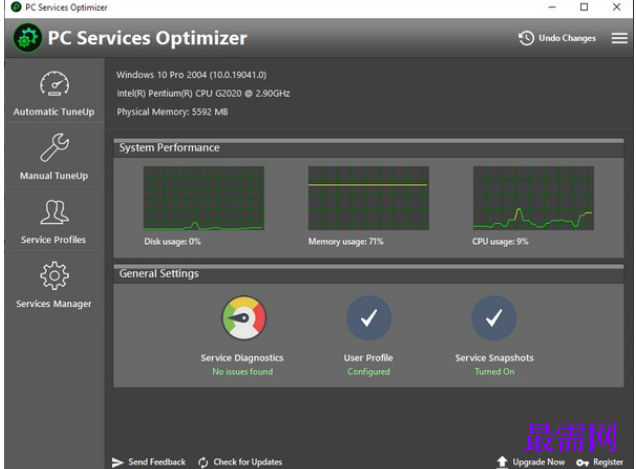636x469 pixels.
Task: Click the Upgrade Now link
Action: pos(539,462)
